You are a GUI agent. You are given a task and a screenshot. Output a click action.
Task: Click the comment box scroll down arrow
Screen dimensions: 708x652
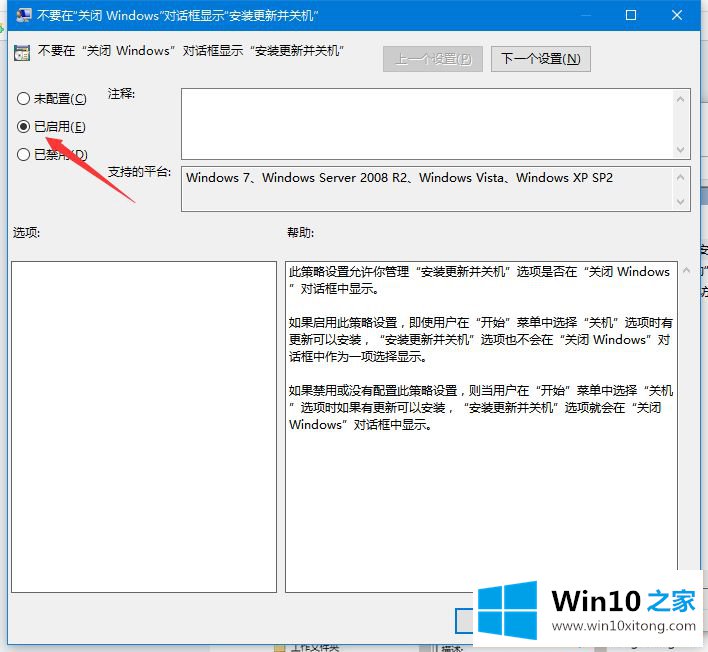(680, 149)
